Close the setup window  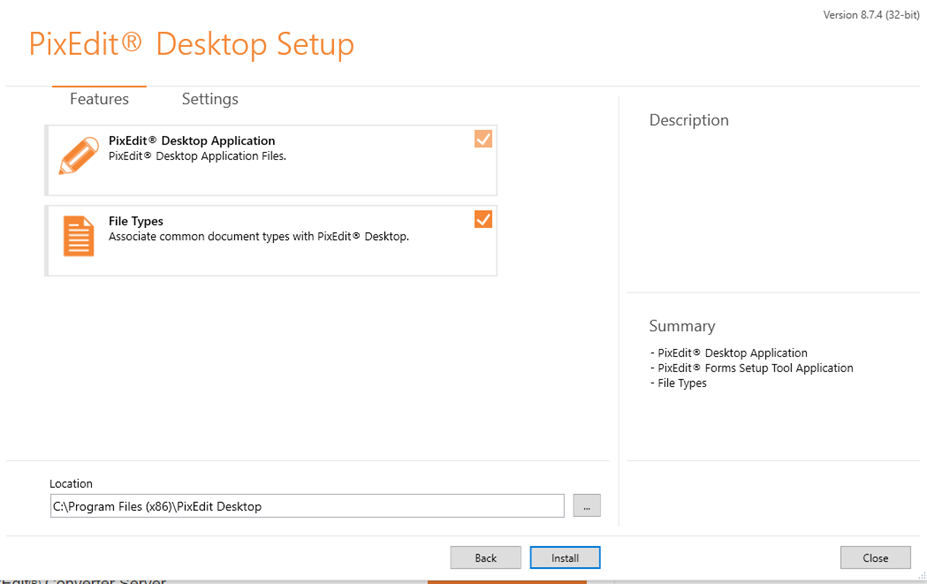[x=875, y=557]
